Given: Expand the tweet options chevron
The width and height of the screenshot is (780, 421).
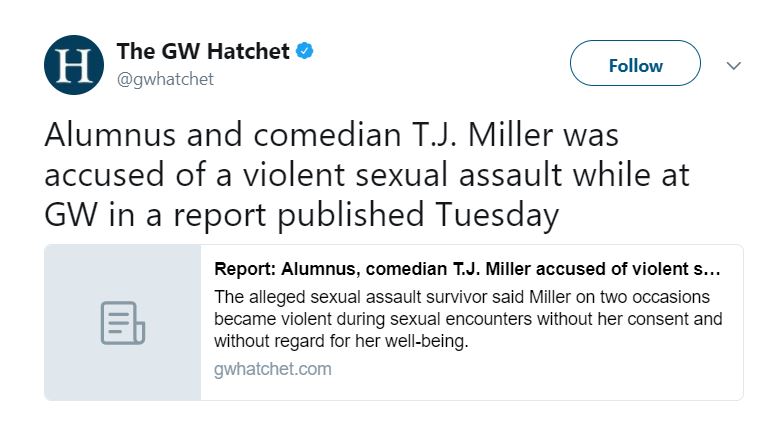Looking at the screenshot, I should (x=733, y=65).
